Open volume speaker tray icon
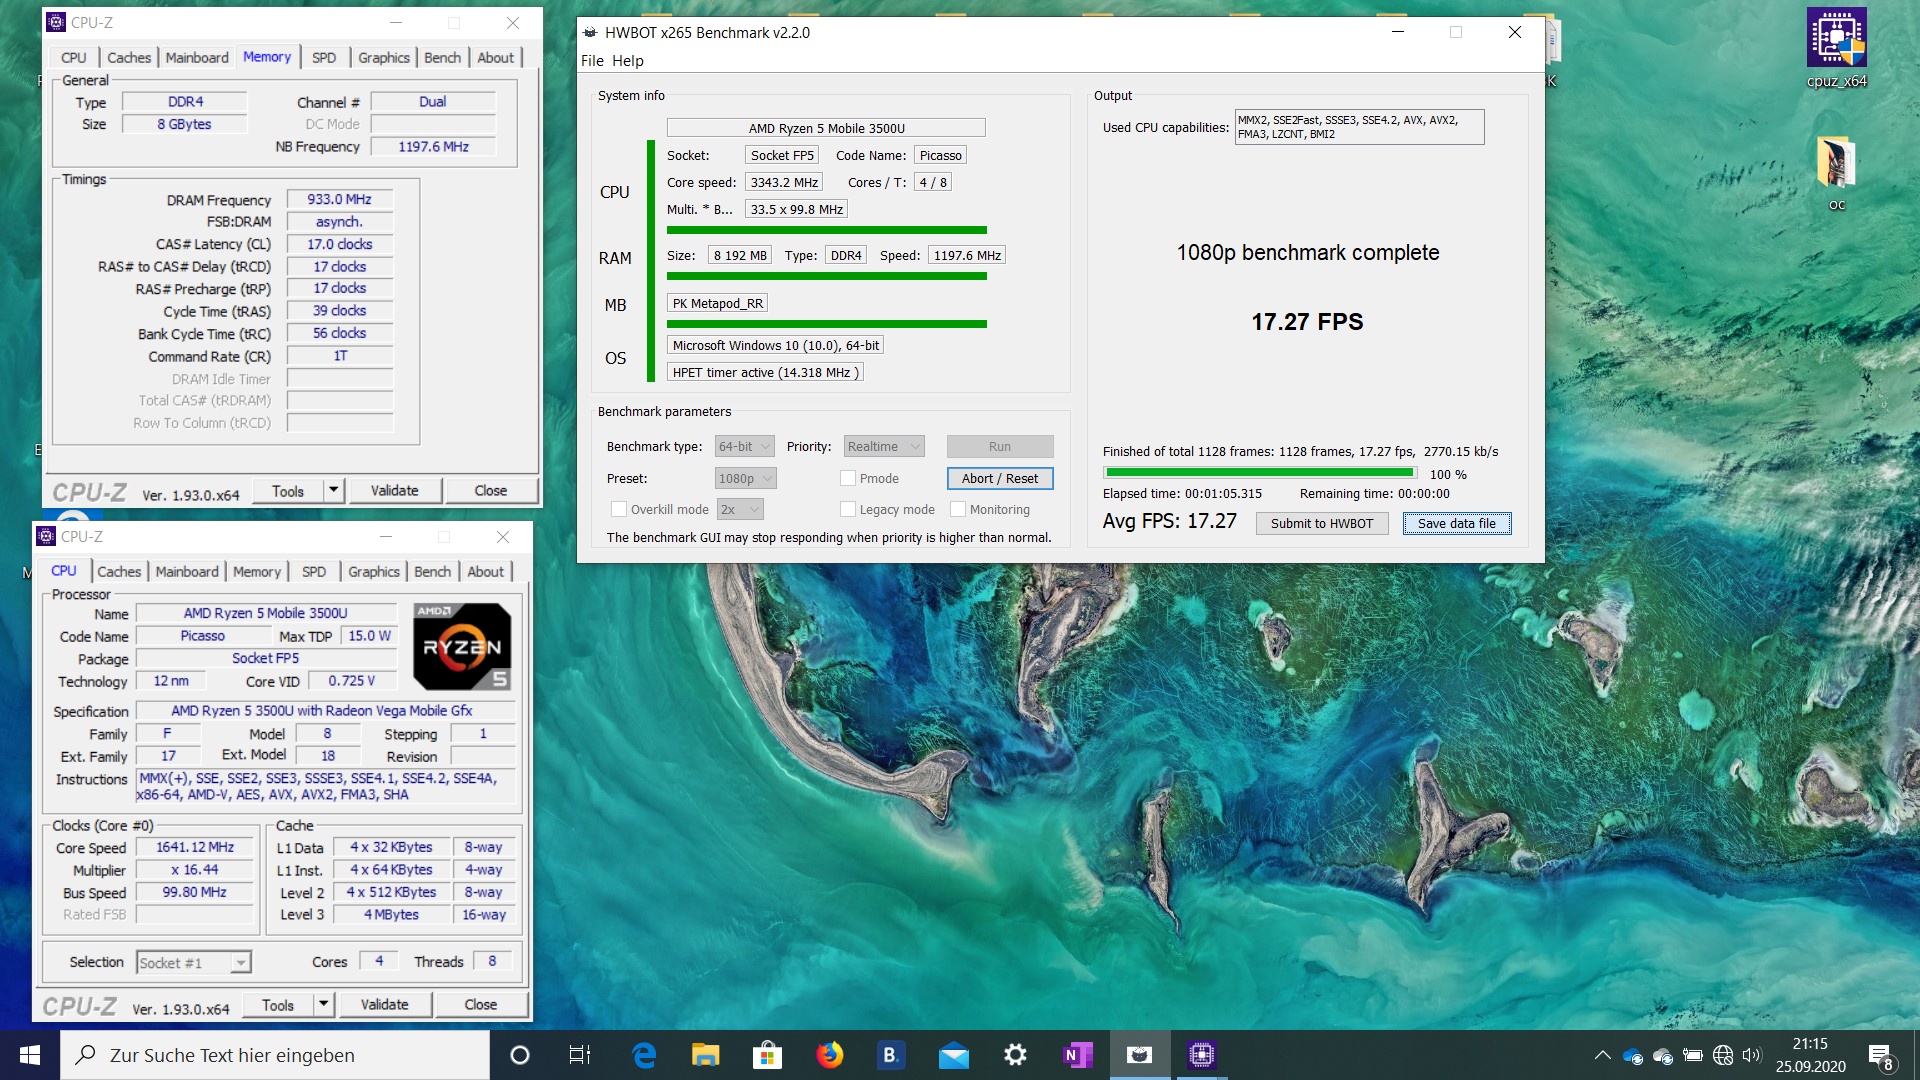1920x1080 pixels. [1751, 1055]
